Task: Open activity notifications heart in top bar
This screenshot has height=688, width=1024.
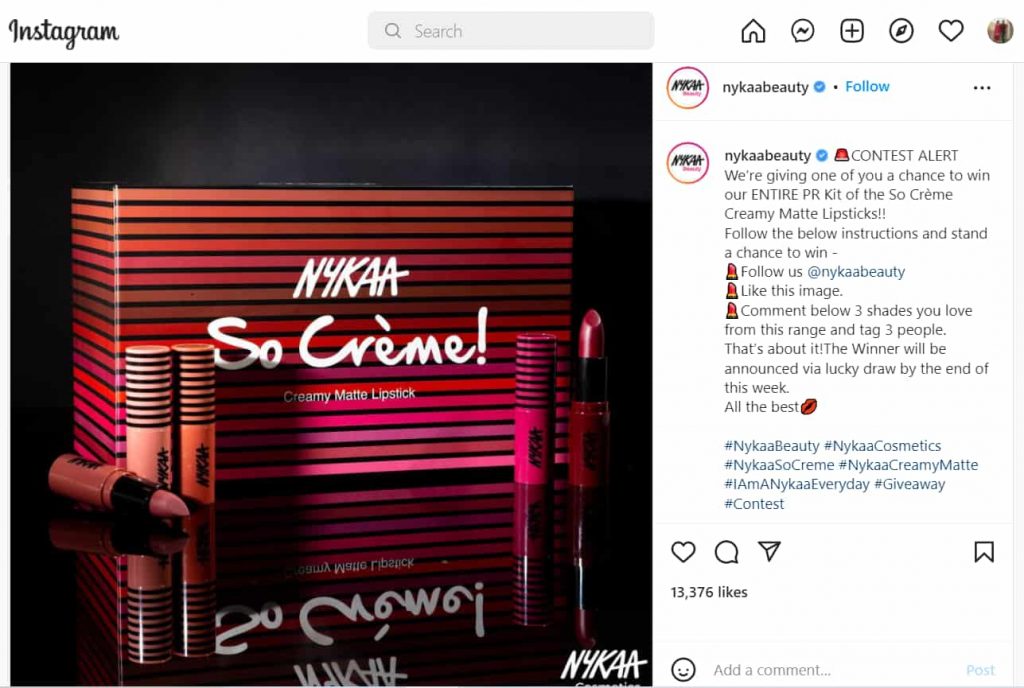Action: click(x=951, y=31)
